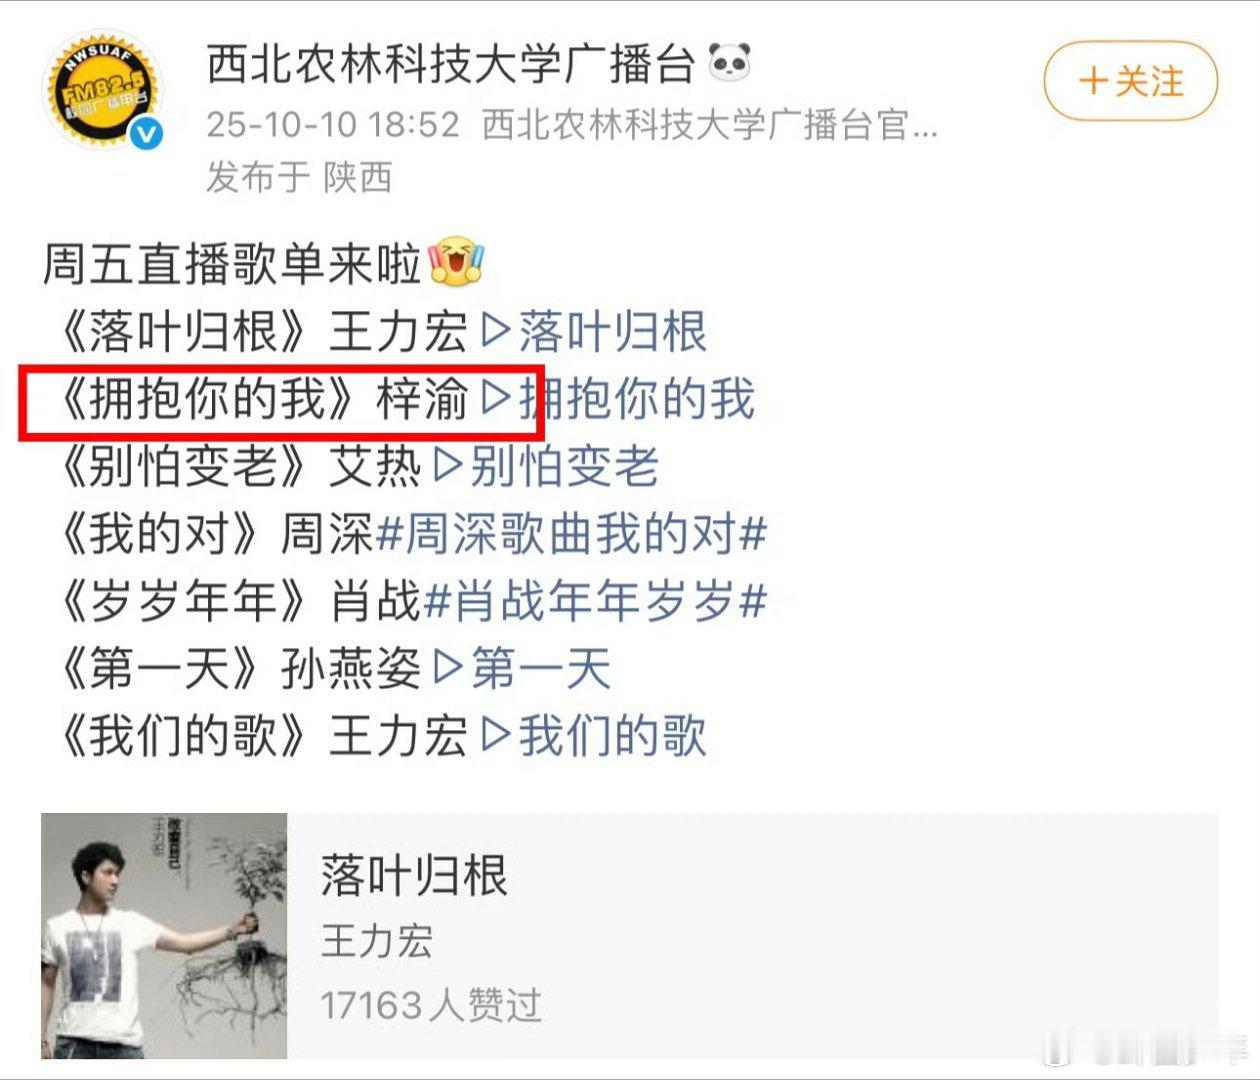This screenshot has height=1080, width=1260.
Task: Open the 别怕变老 music link
Action: coord(564,466)
